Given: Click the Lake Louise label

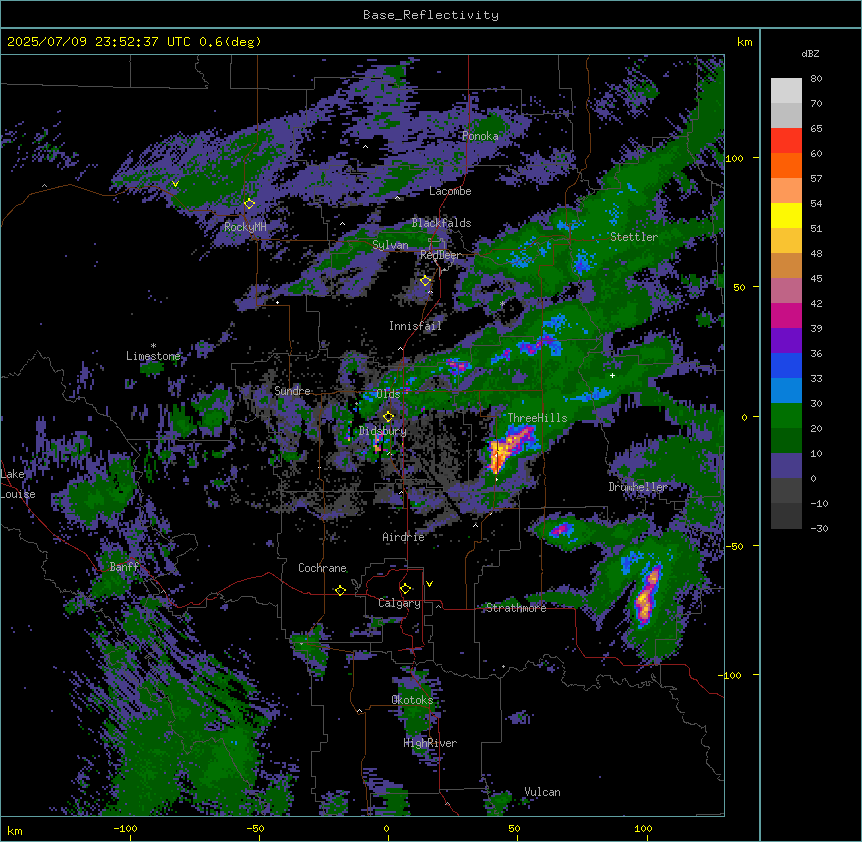Looking at the screenshot, I should coord(18,484).
